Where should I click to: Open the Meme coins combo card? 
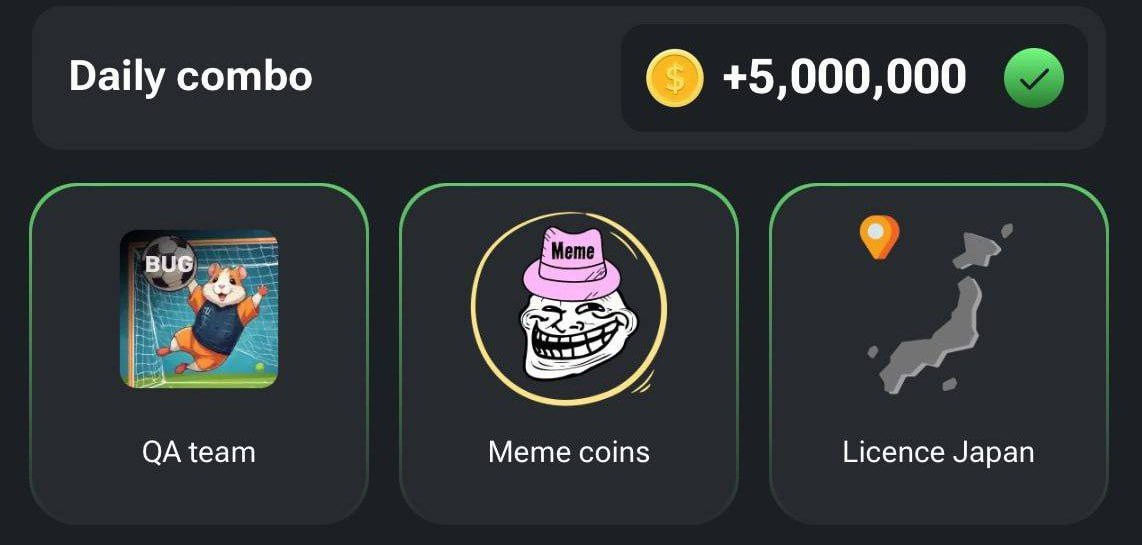pos(569,353)
